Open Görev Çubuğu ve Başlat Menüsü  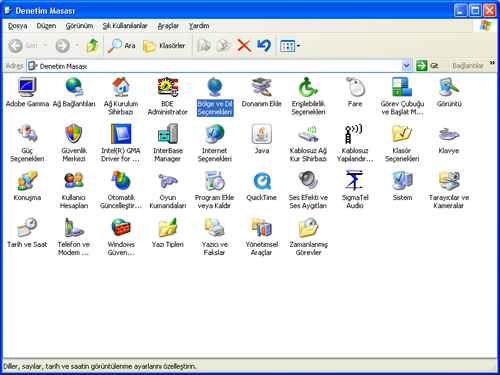click(x=402, y=96)
